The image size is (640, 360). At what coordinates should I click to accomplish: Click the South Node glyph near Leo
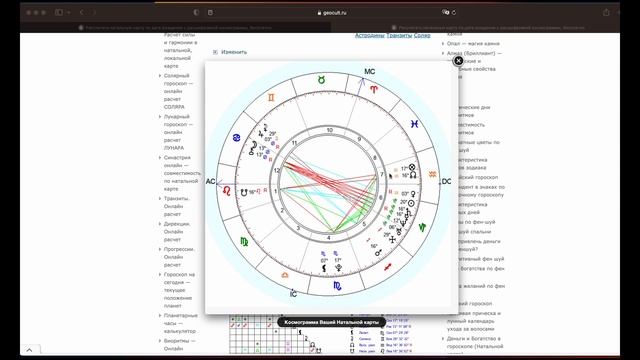point(244,192)
